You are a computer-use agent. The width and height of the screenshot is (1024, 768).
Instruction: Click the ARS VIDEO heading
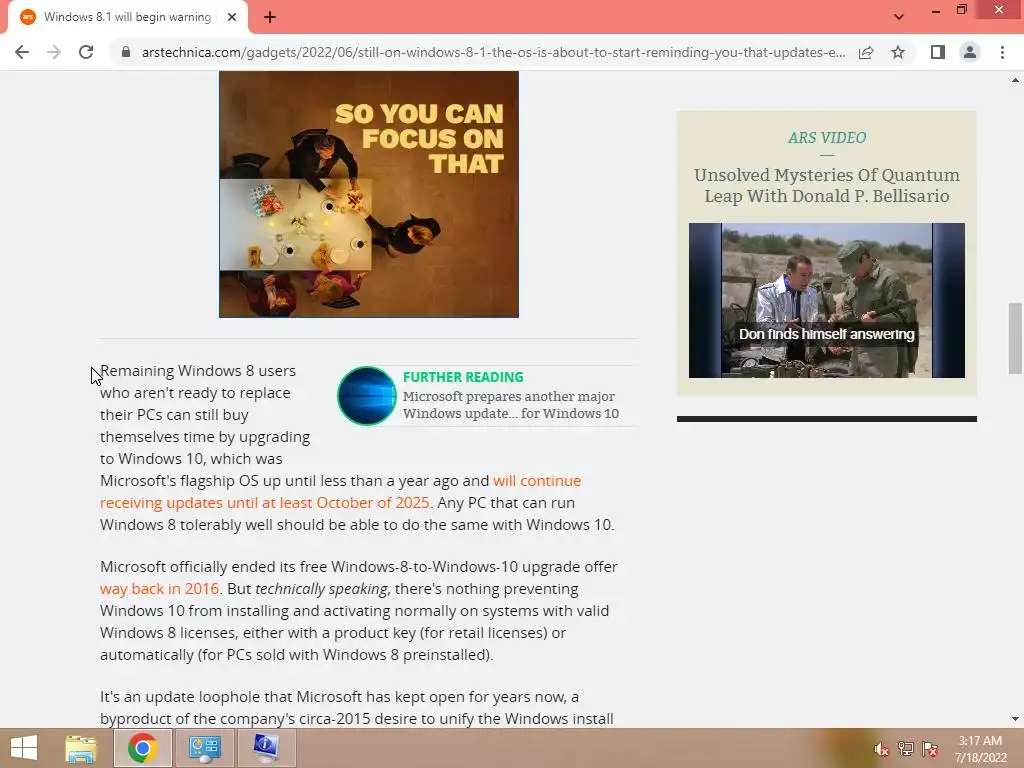(827, 138)
